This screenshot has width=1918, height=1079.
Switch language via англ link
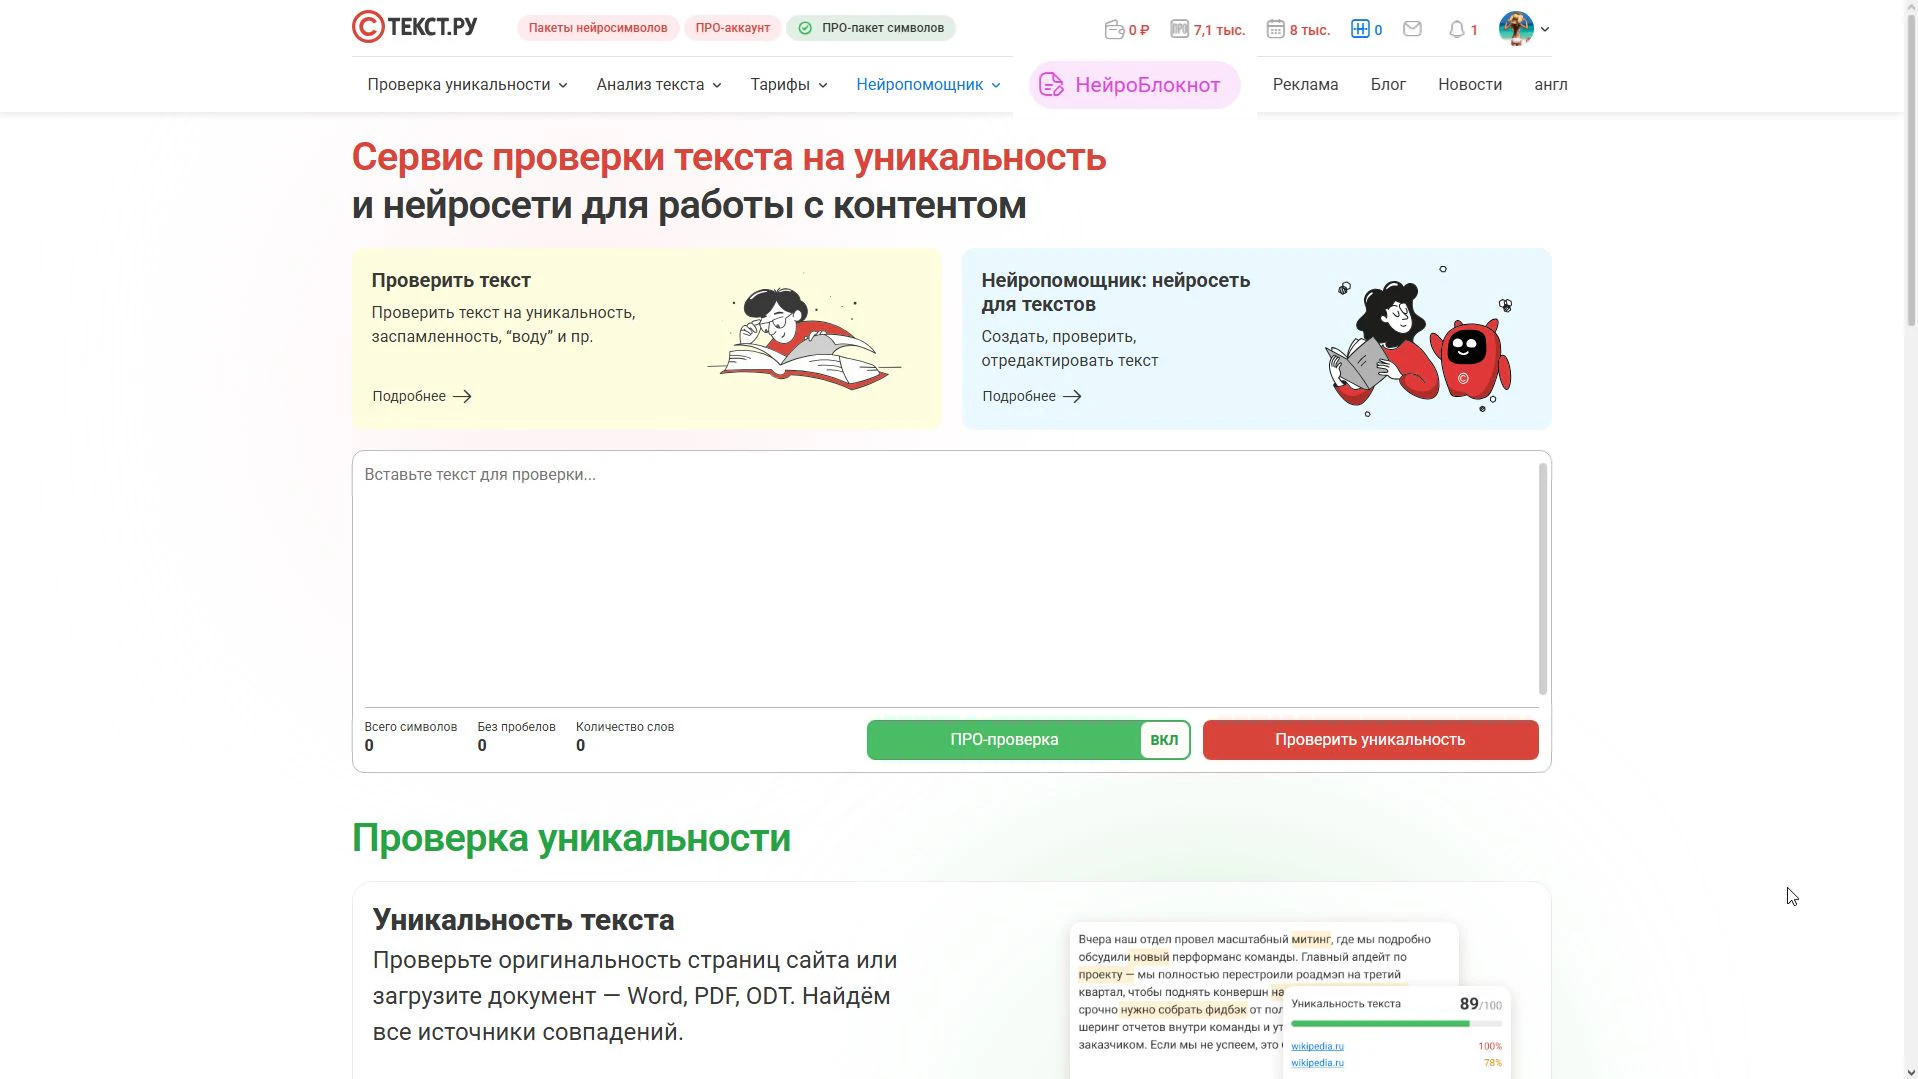click(1551, 85)
